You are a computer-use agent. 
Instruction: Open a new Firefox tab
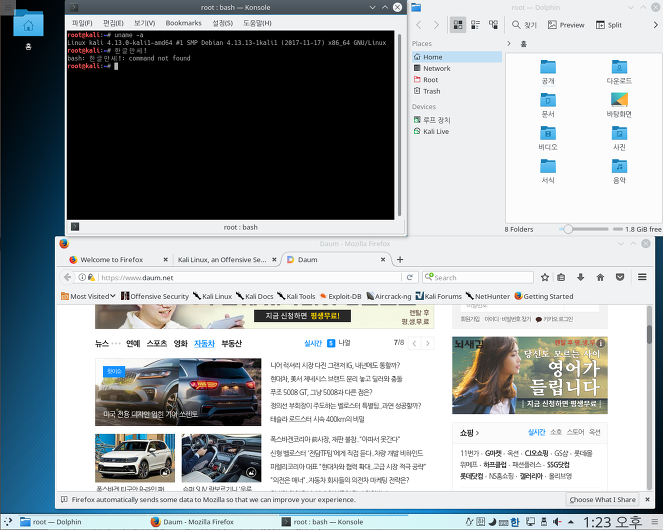[400, 259]
